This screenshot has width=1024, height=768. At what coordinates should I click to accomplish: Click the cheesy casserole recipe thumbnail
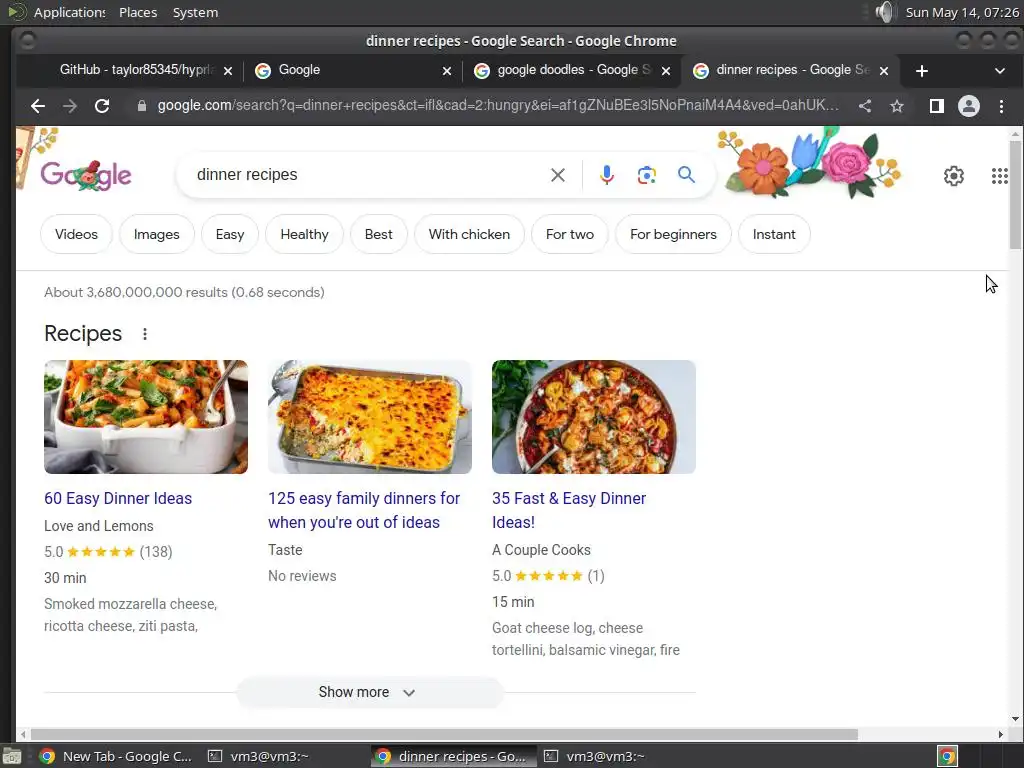tap(370, 417)
